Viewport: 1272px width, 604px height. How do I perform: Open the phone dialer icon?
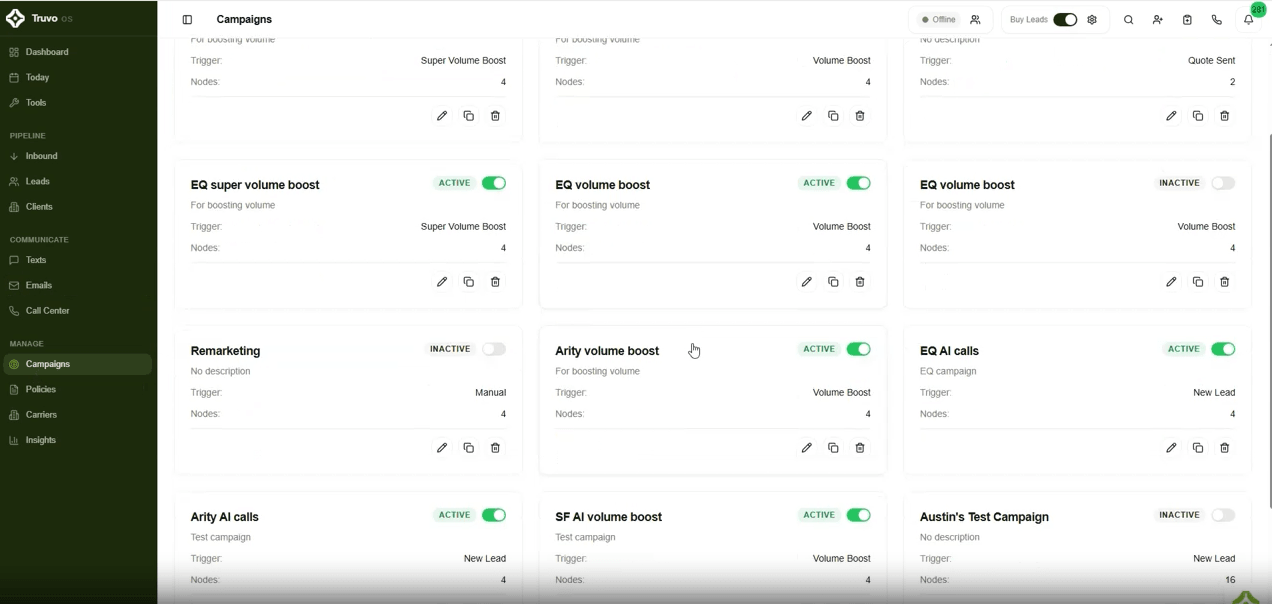point(1217,20)
